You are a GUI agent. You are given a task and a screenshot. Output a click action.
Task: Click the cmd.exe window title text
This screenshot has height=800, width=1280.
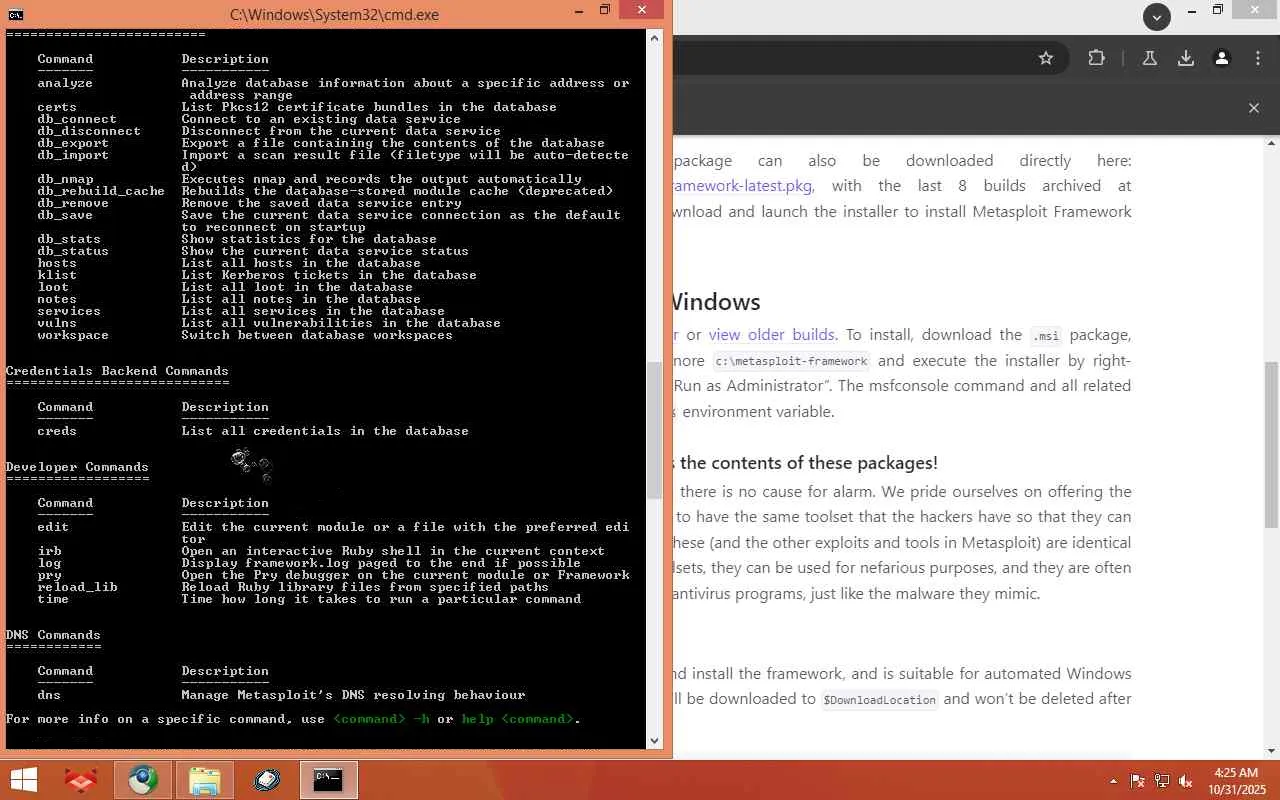(x=334, y=14)
